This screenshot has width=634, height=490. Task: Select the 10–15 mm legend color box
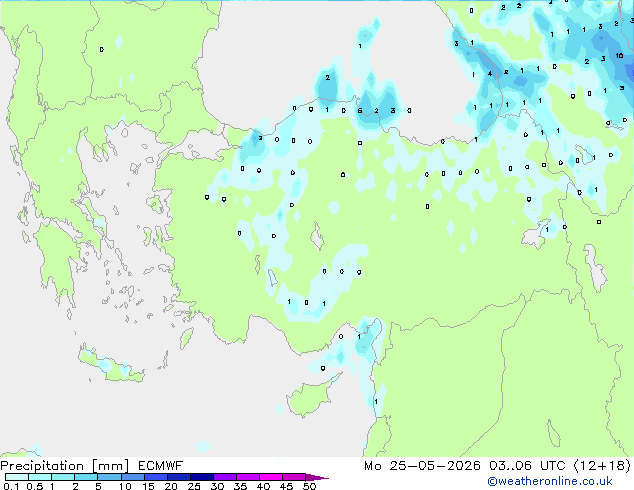point(132,477)
